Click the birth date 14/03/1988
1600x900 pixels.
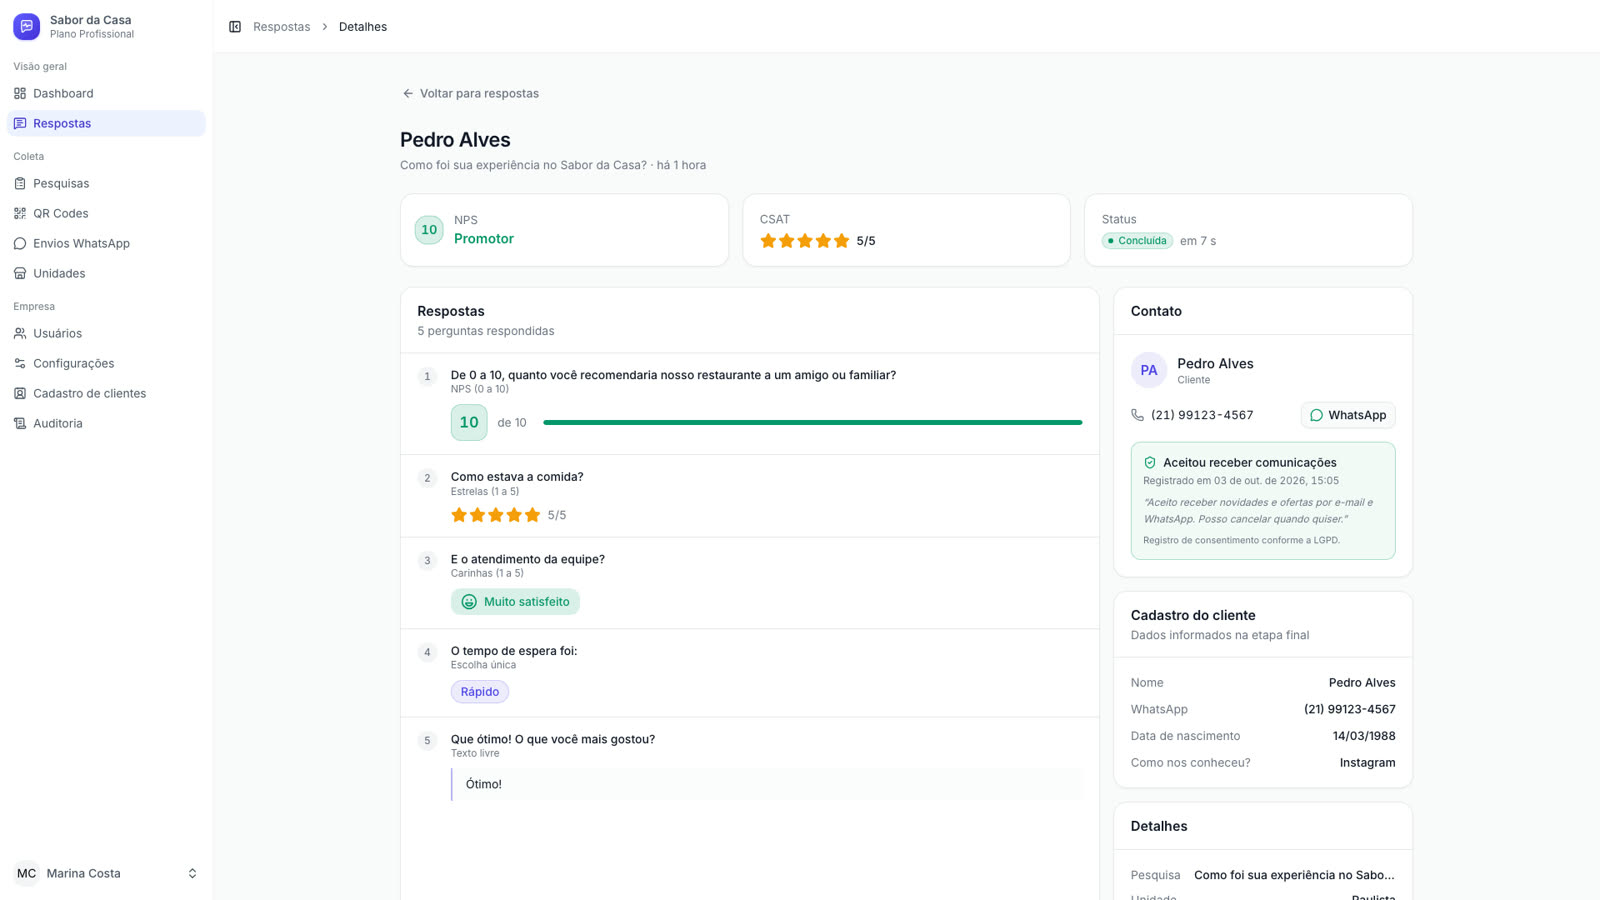[x=1364, y=736]
